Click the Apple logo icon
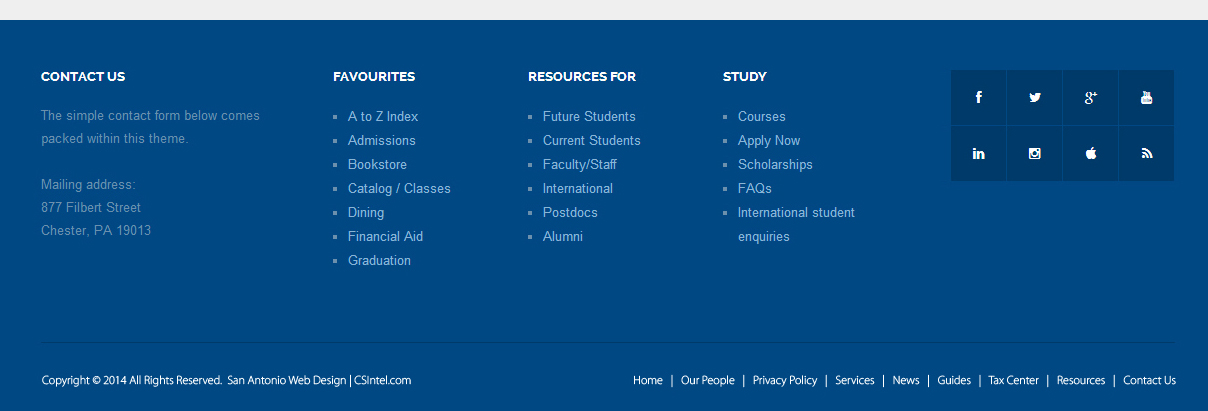 (x=1090, y=153)
